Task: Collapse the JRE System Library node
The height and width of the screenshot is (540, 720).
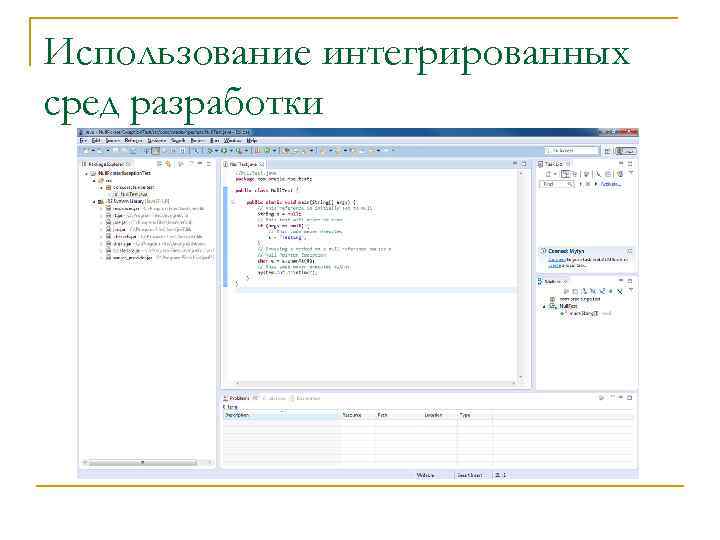Action: [x=94, y=201]
